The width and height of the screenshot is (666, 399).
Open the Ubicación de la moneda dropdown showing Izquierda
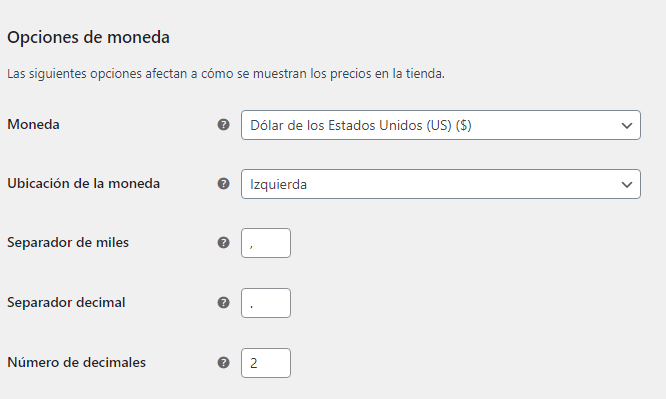[441, 184]
